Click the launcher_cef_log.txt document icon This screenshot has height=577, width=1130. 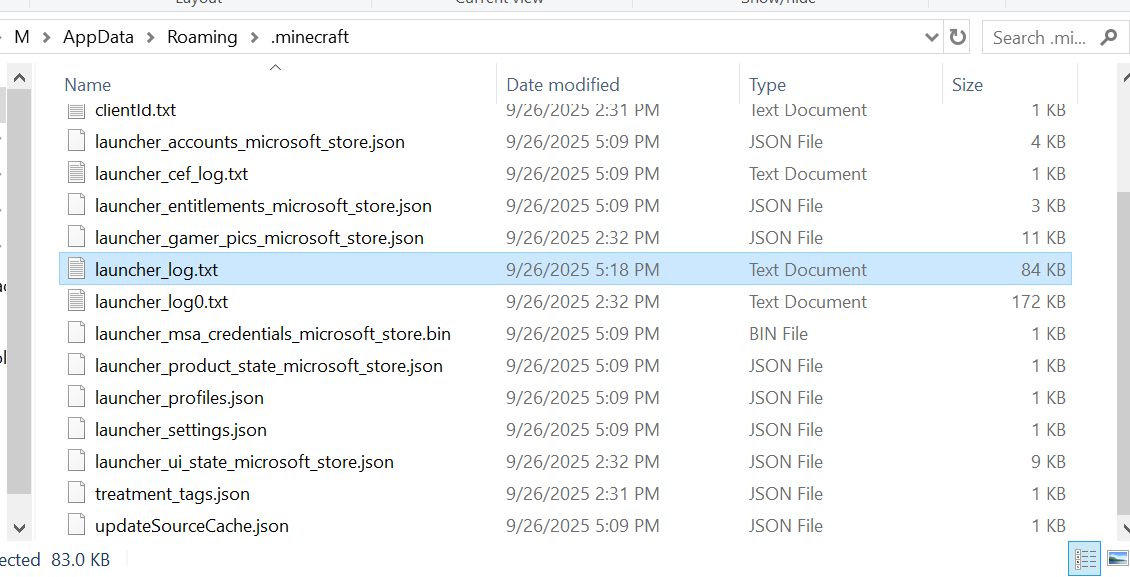(76, 174)
